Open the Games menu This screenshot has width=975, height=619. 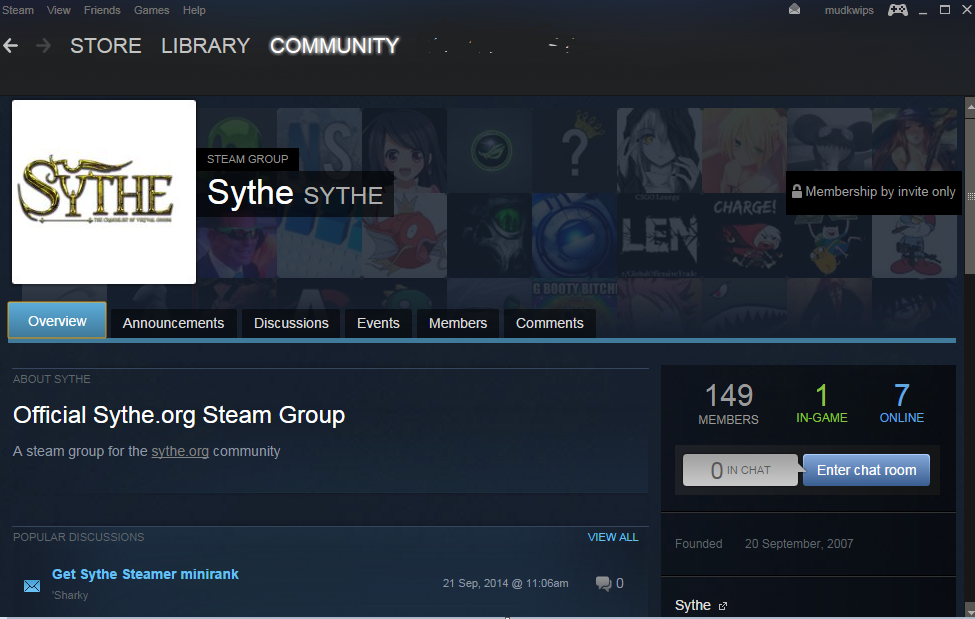click(x=151, y=10)
